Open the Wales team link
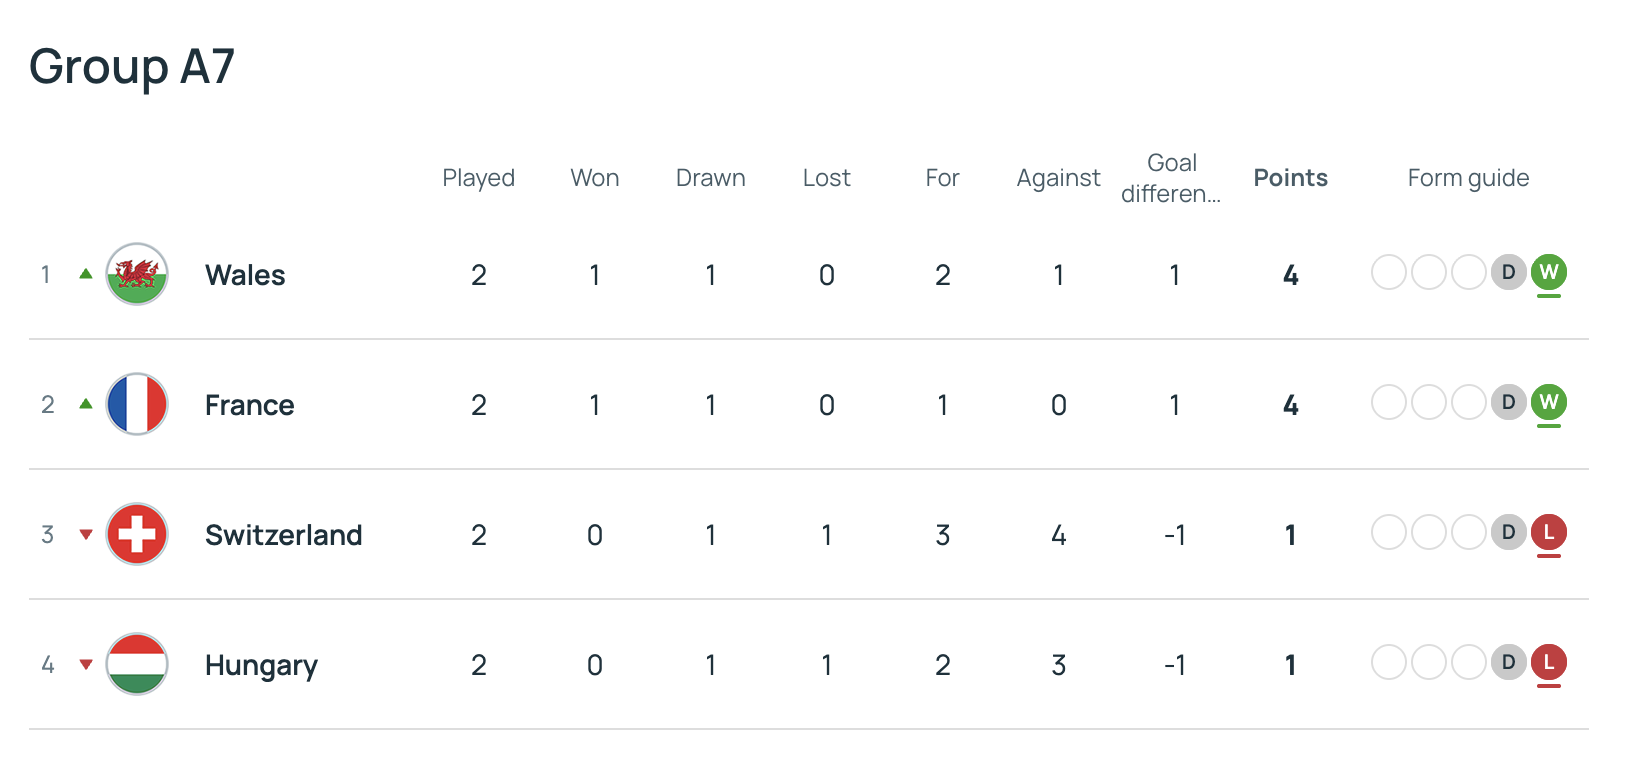Screen dimensions: 1628x758 pos(245,275)
